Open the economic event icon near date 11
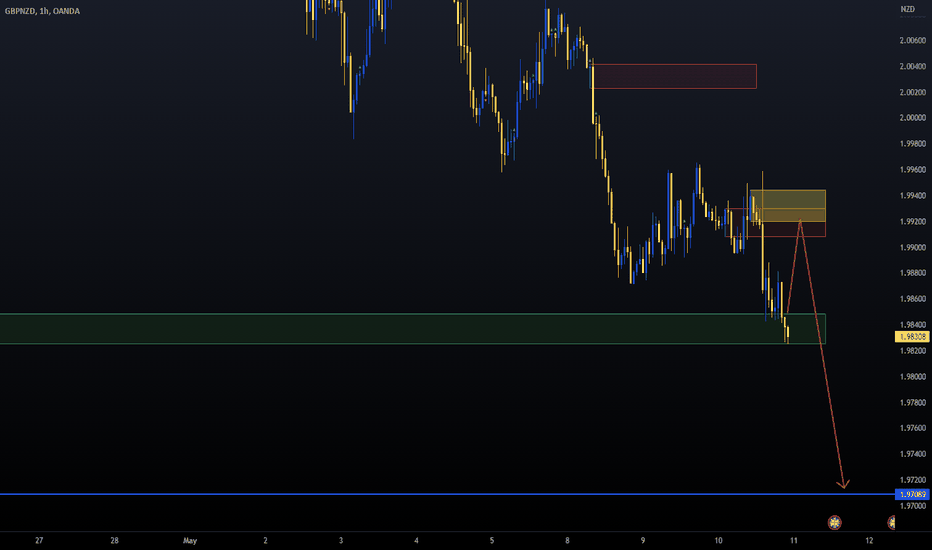 click(x=835, y=523)
